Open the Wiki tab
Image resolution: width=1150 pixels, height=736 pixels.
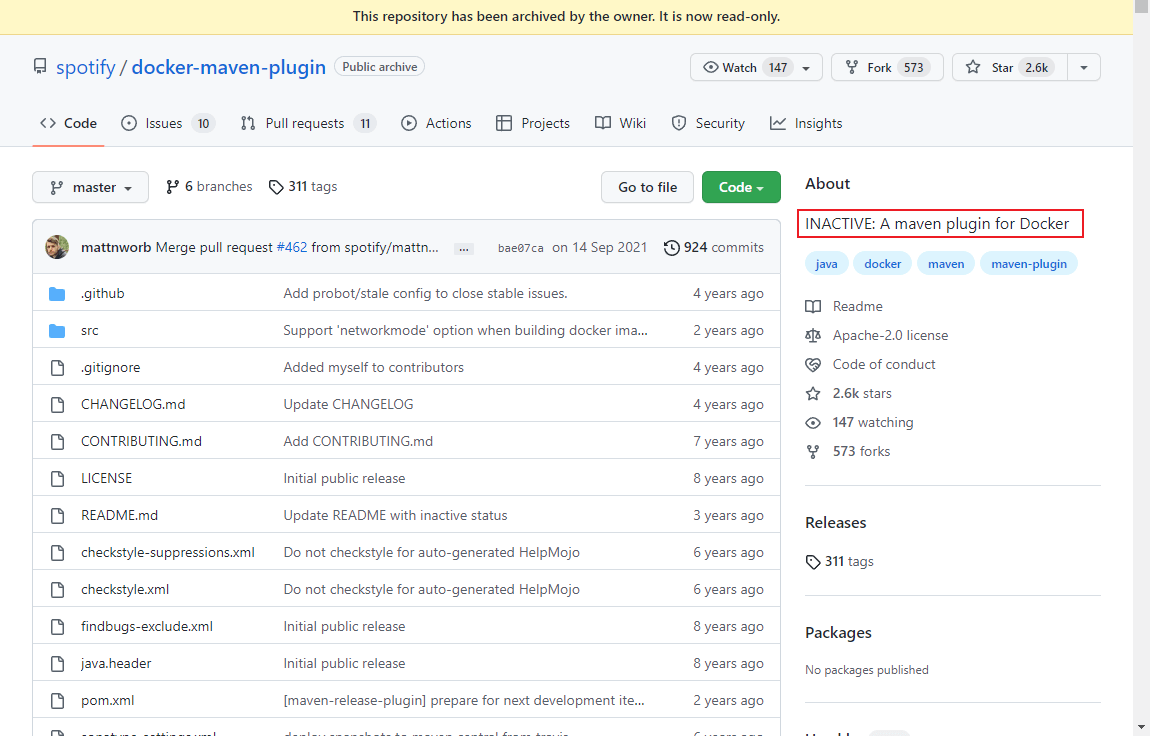coord(620,123)
